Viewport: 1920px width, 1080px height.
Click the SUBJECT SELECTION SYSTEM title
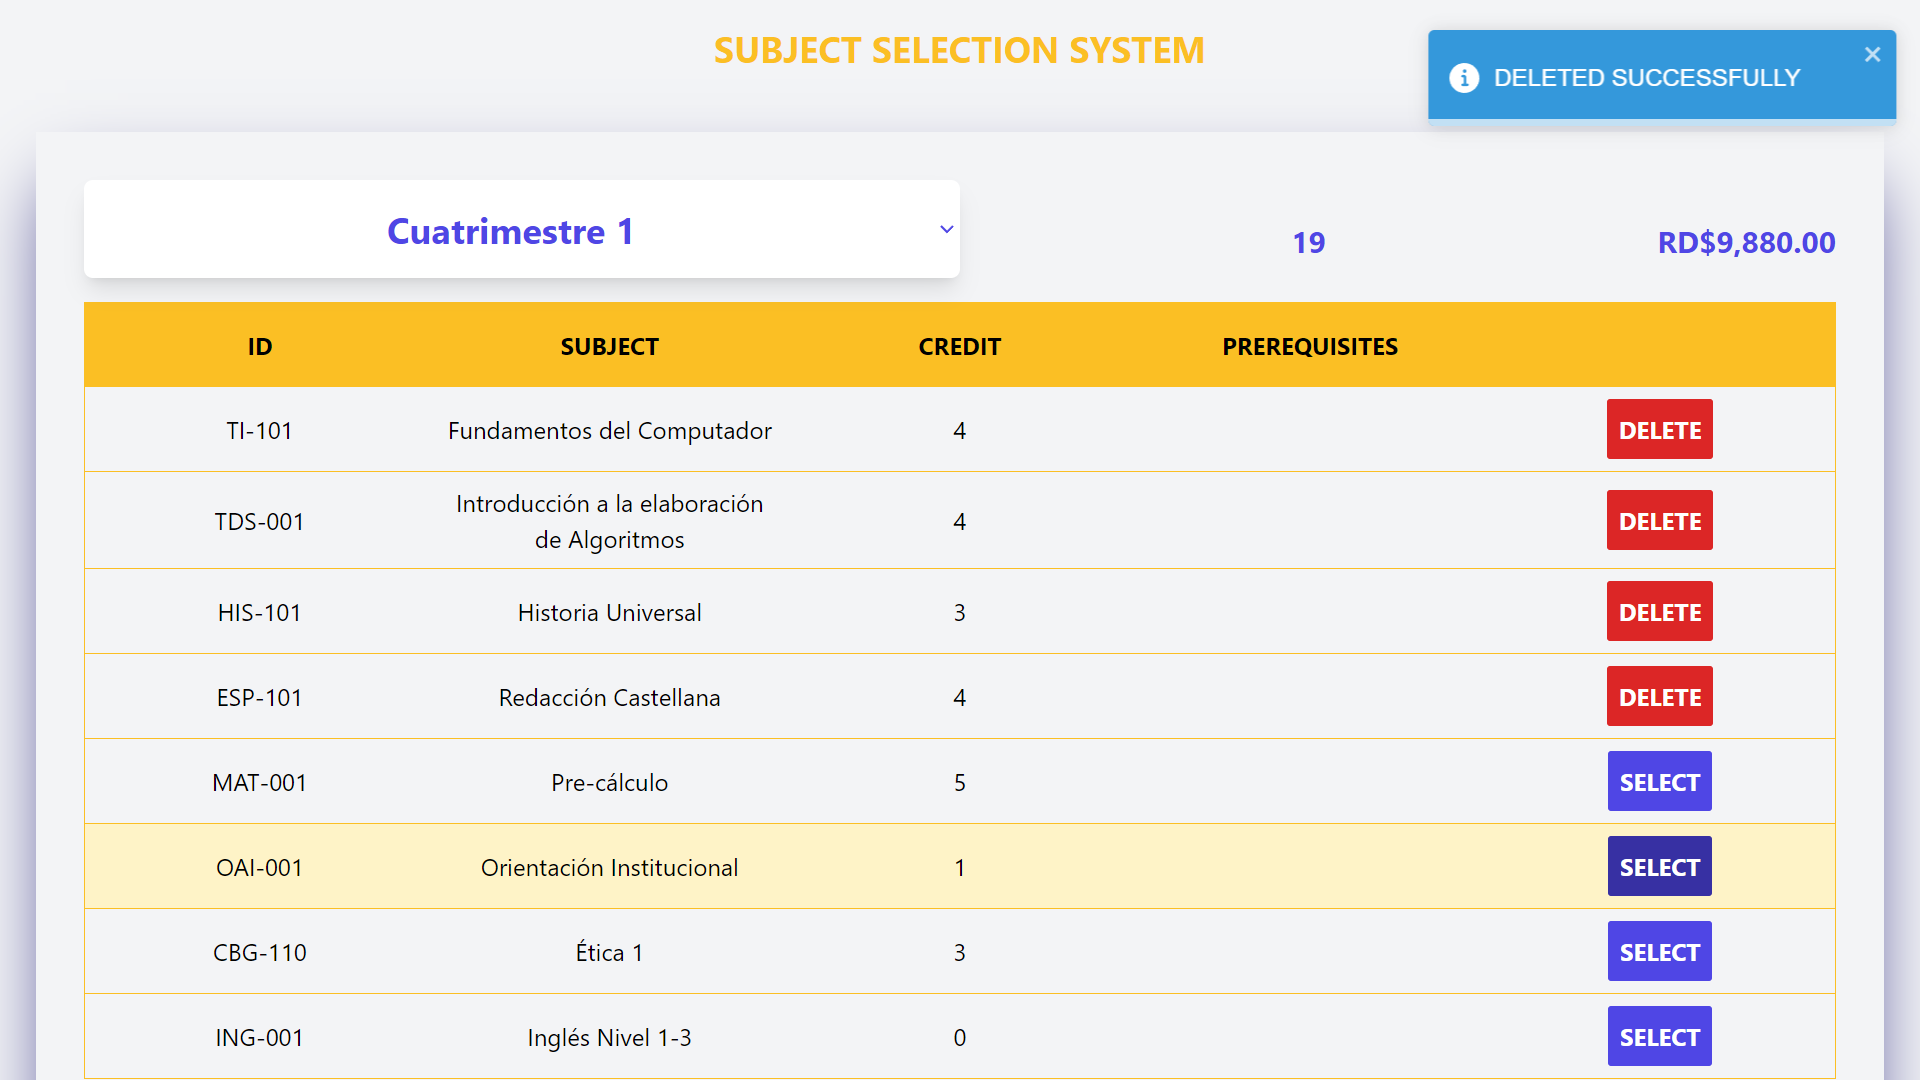click(x=959, y=50)
